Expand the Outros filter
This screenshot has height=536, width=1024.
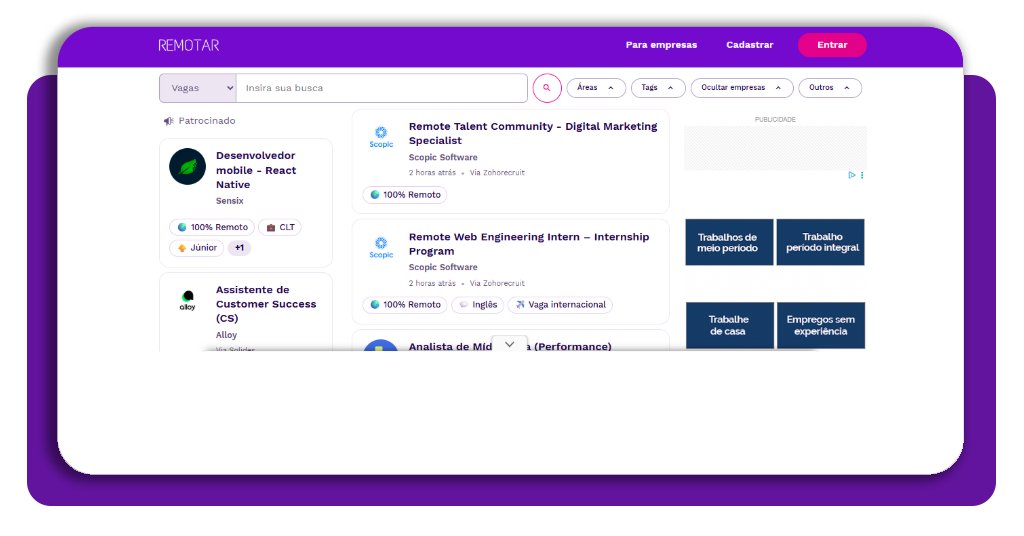point(829,87)
